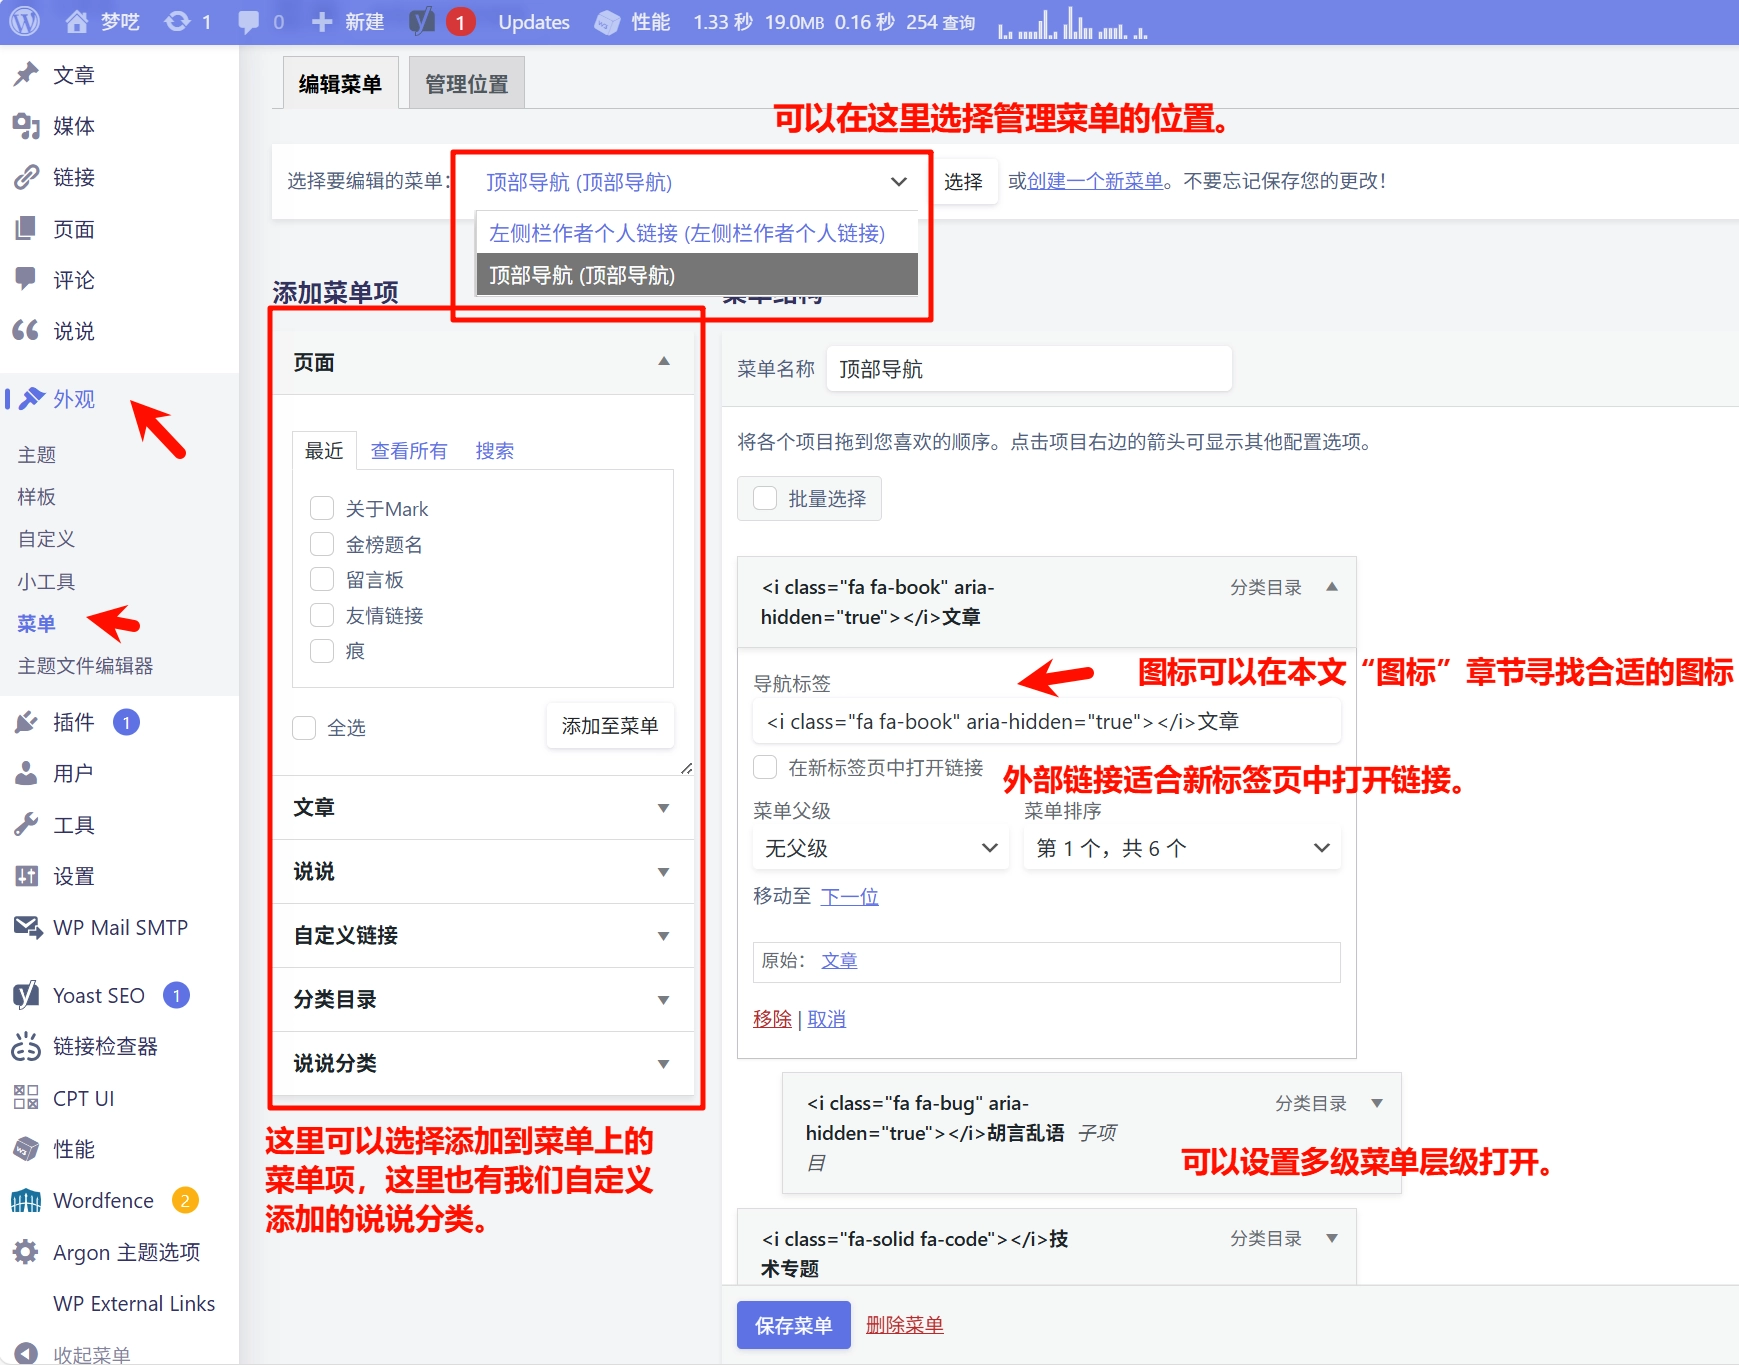Viewport: 1739px width, 1365px height.
Task: Open 设置 settings icon in sidebar
Action: [26, 876]
